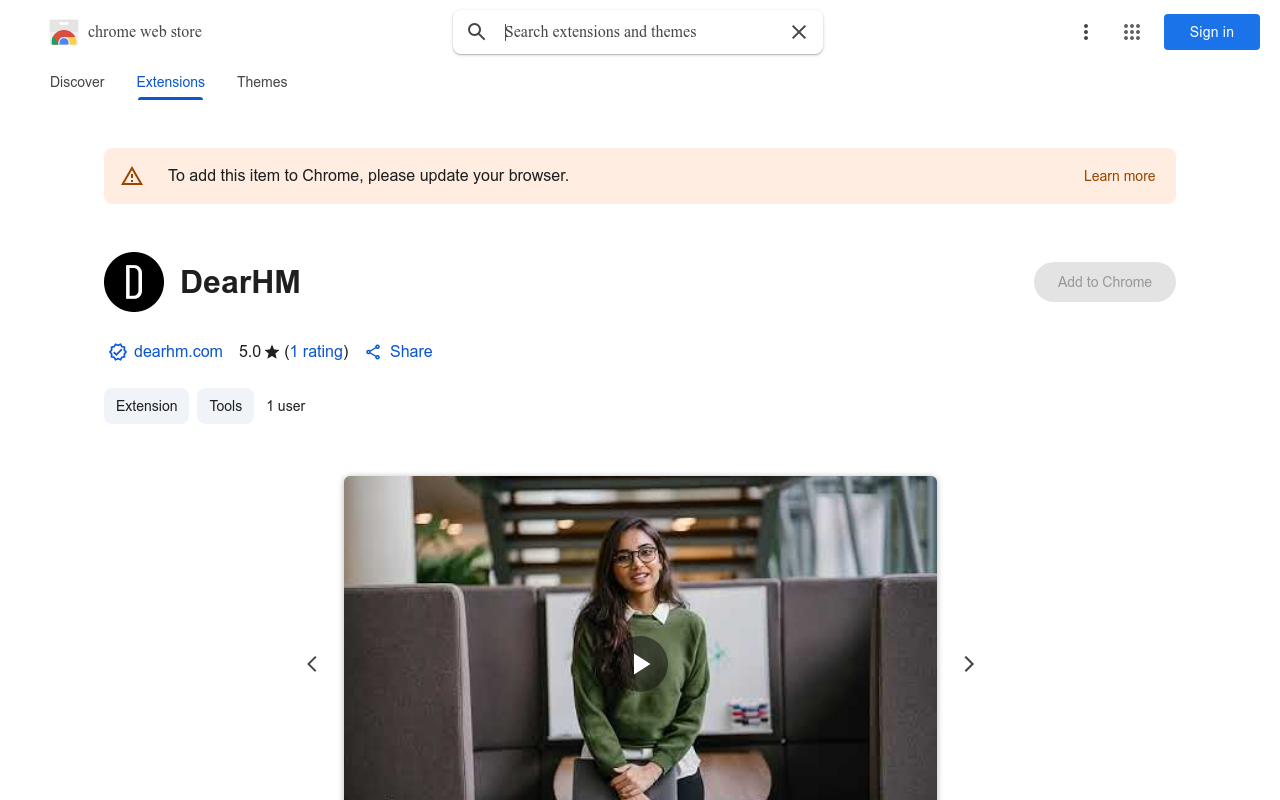
Task: Click the Sign in button
Action: pyautogui.click(x=1212, y=32)
